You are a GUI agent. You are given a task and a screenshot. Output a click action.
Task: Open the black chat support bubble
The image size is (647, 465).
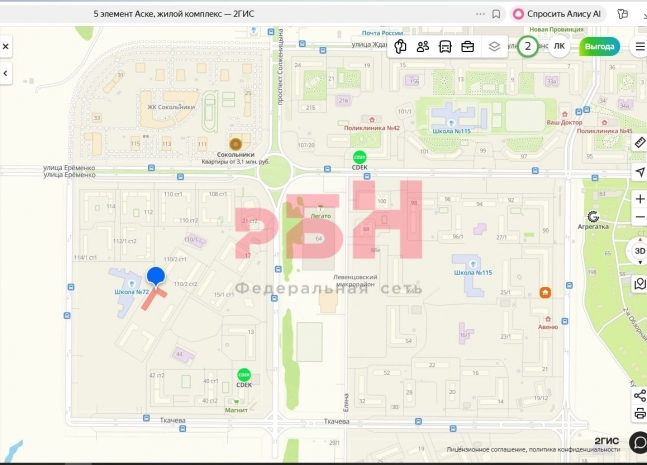tap(639, 443)
